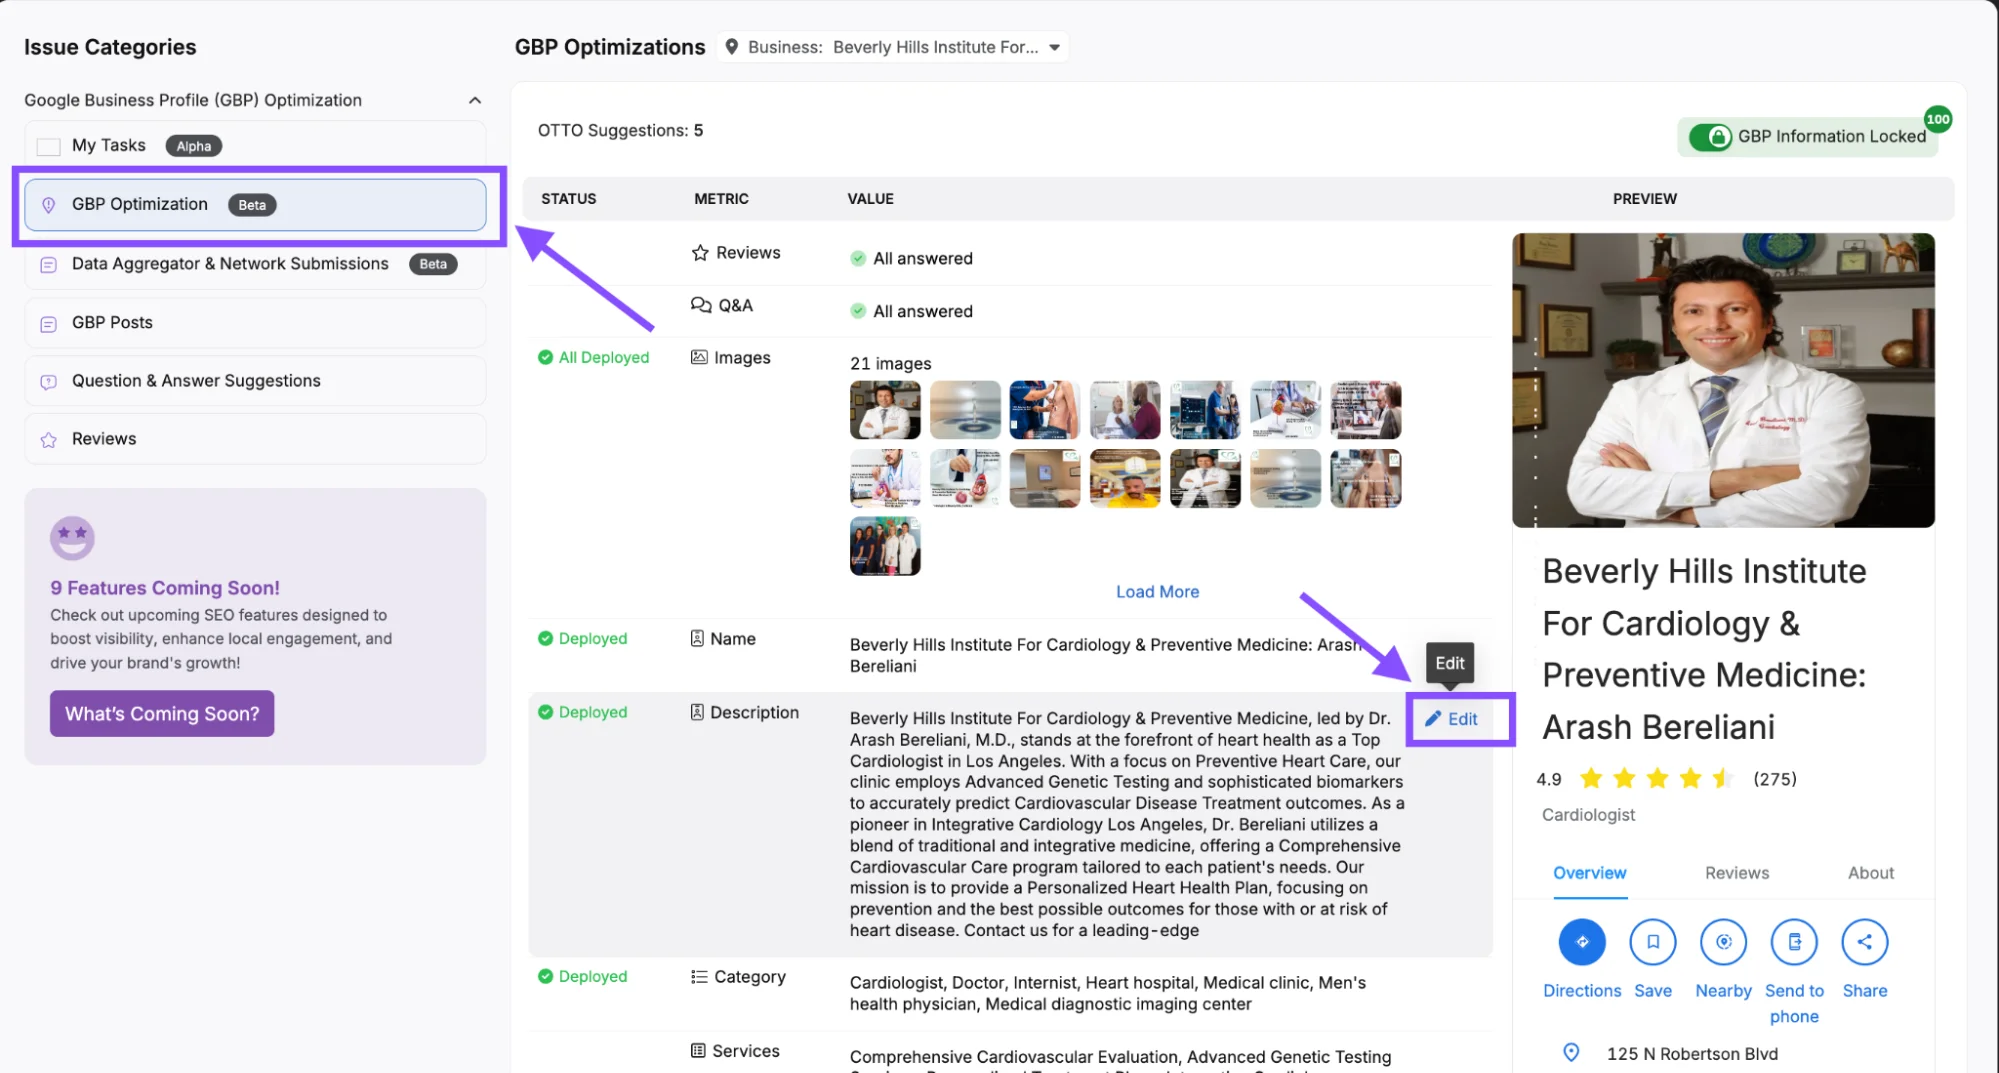Viewport: 1999px width, 1073px height.
Task: Click the Services metric icon
Action: pos(698,1050)
